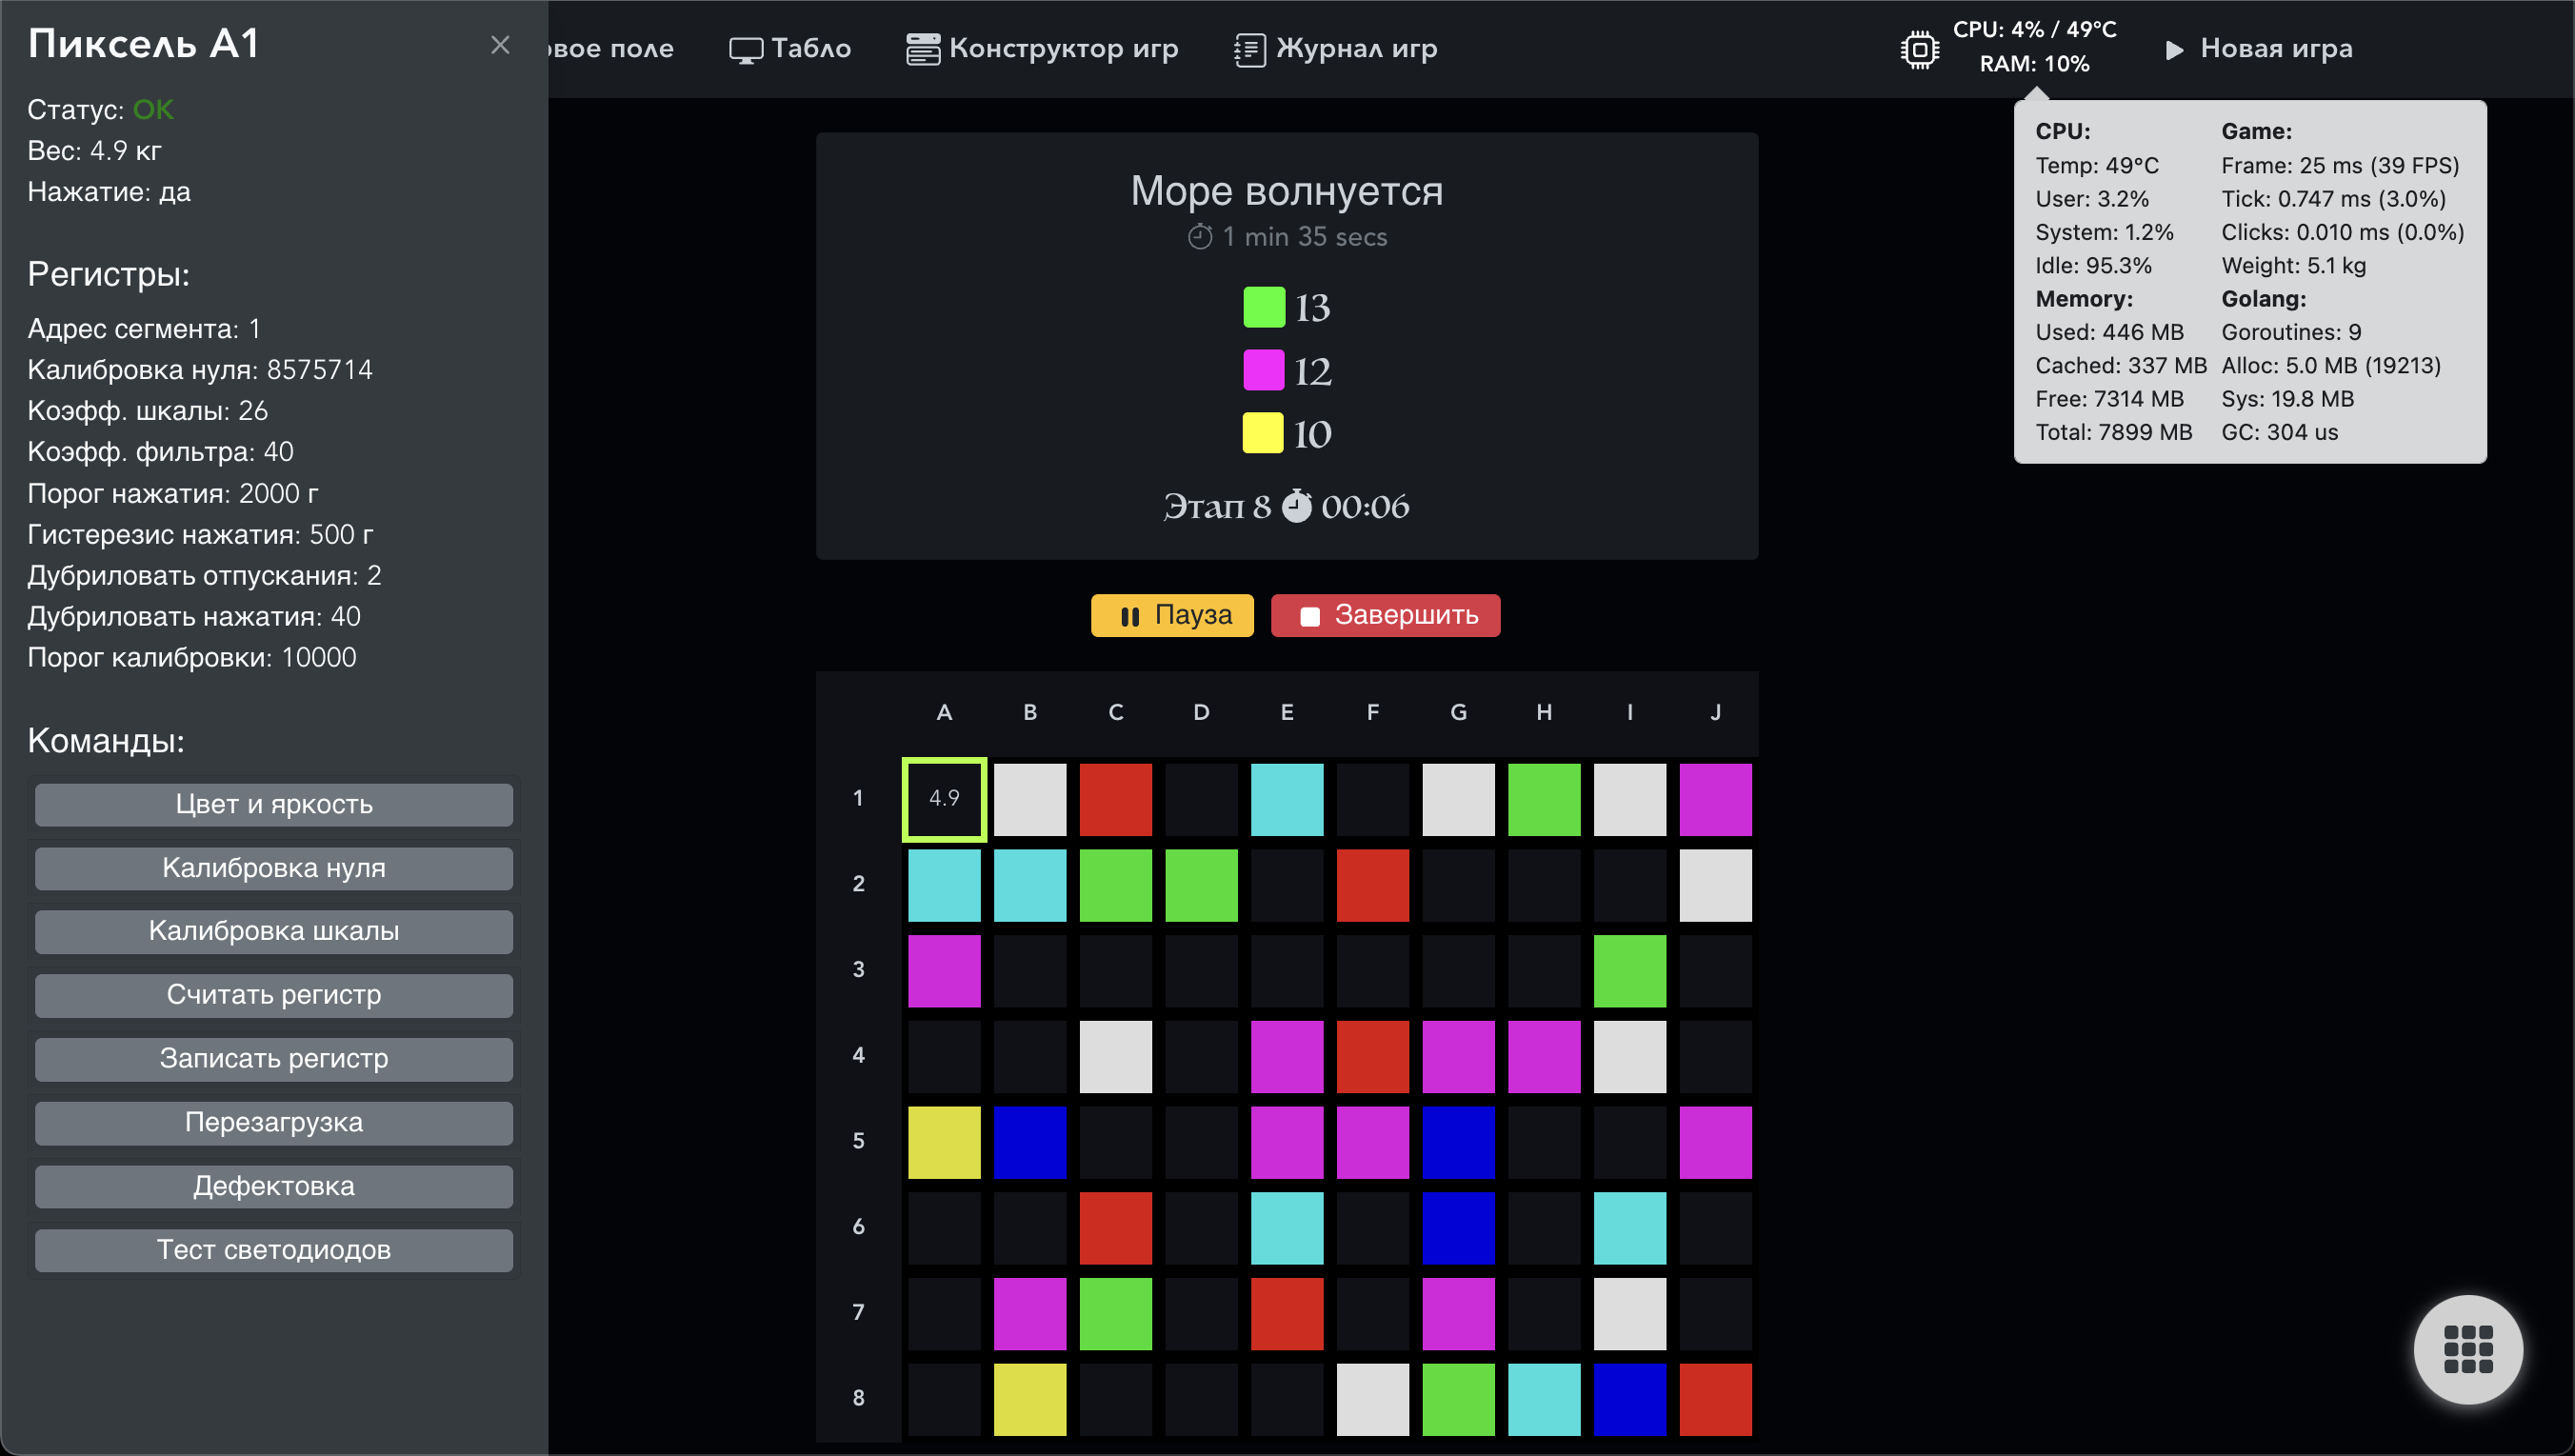
Task: Select cyan pixel E1 in grid
Action: (1287, 799)
